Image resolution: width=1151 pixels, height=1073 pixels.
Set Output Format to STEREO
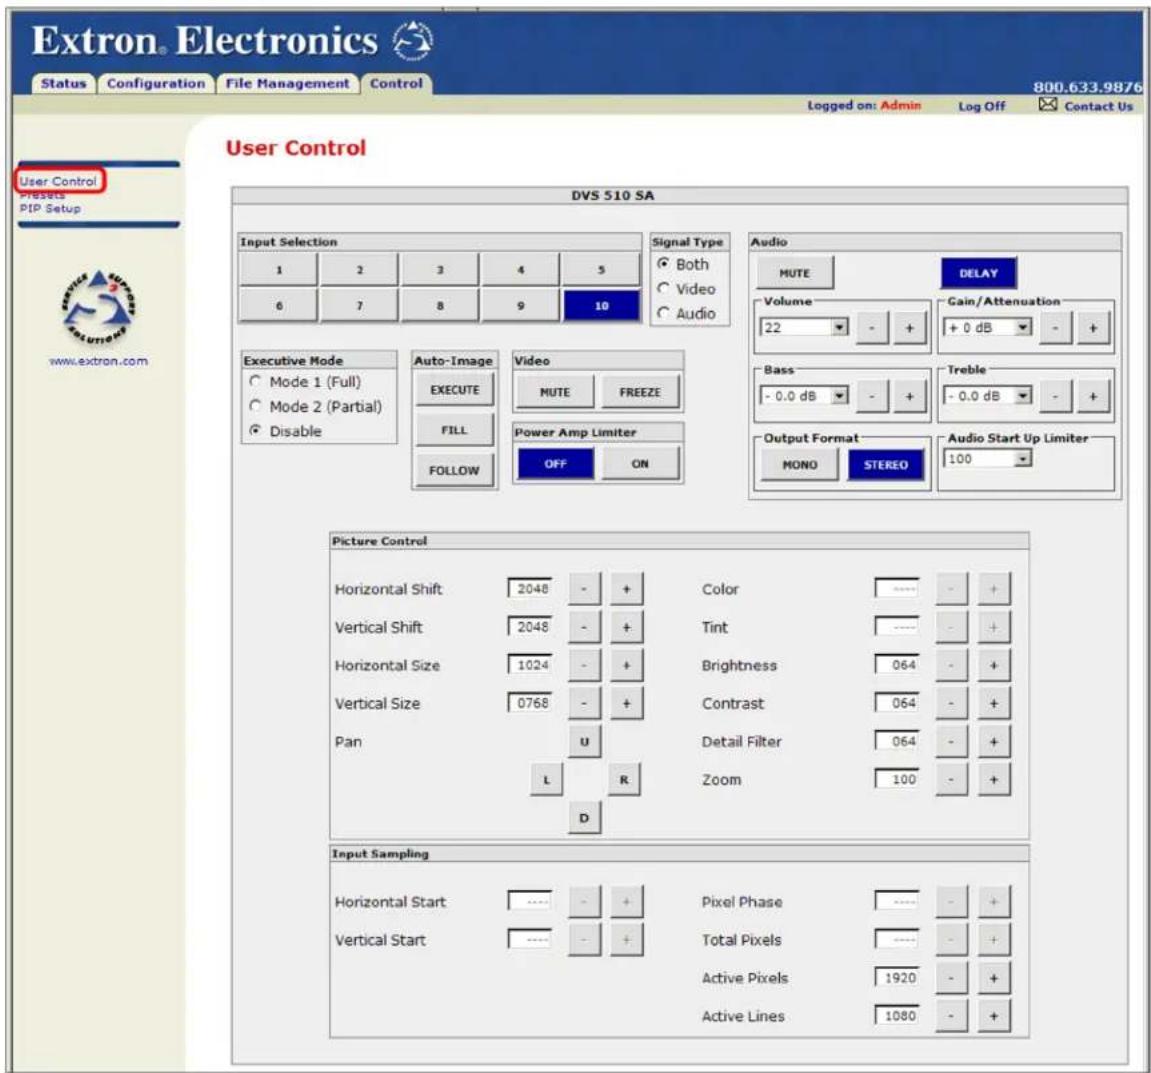[886, 465]
